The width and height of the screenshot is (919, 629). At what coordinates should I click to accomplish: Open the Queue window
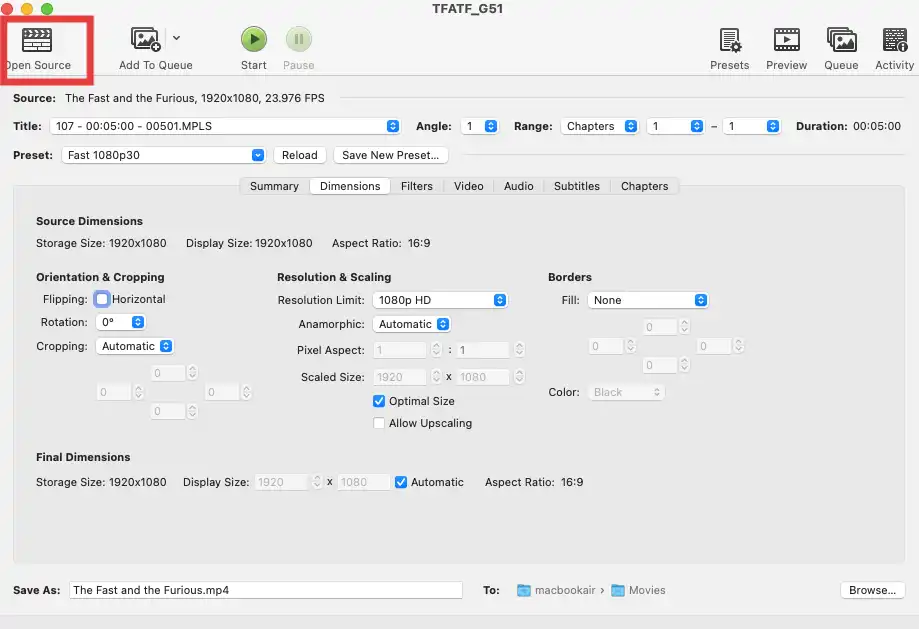[x=840, y=41]
